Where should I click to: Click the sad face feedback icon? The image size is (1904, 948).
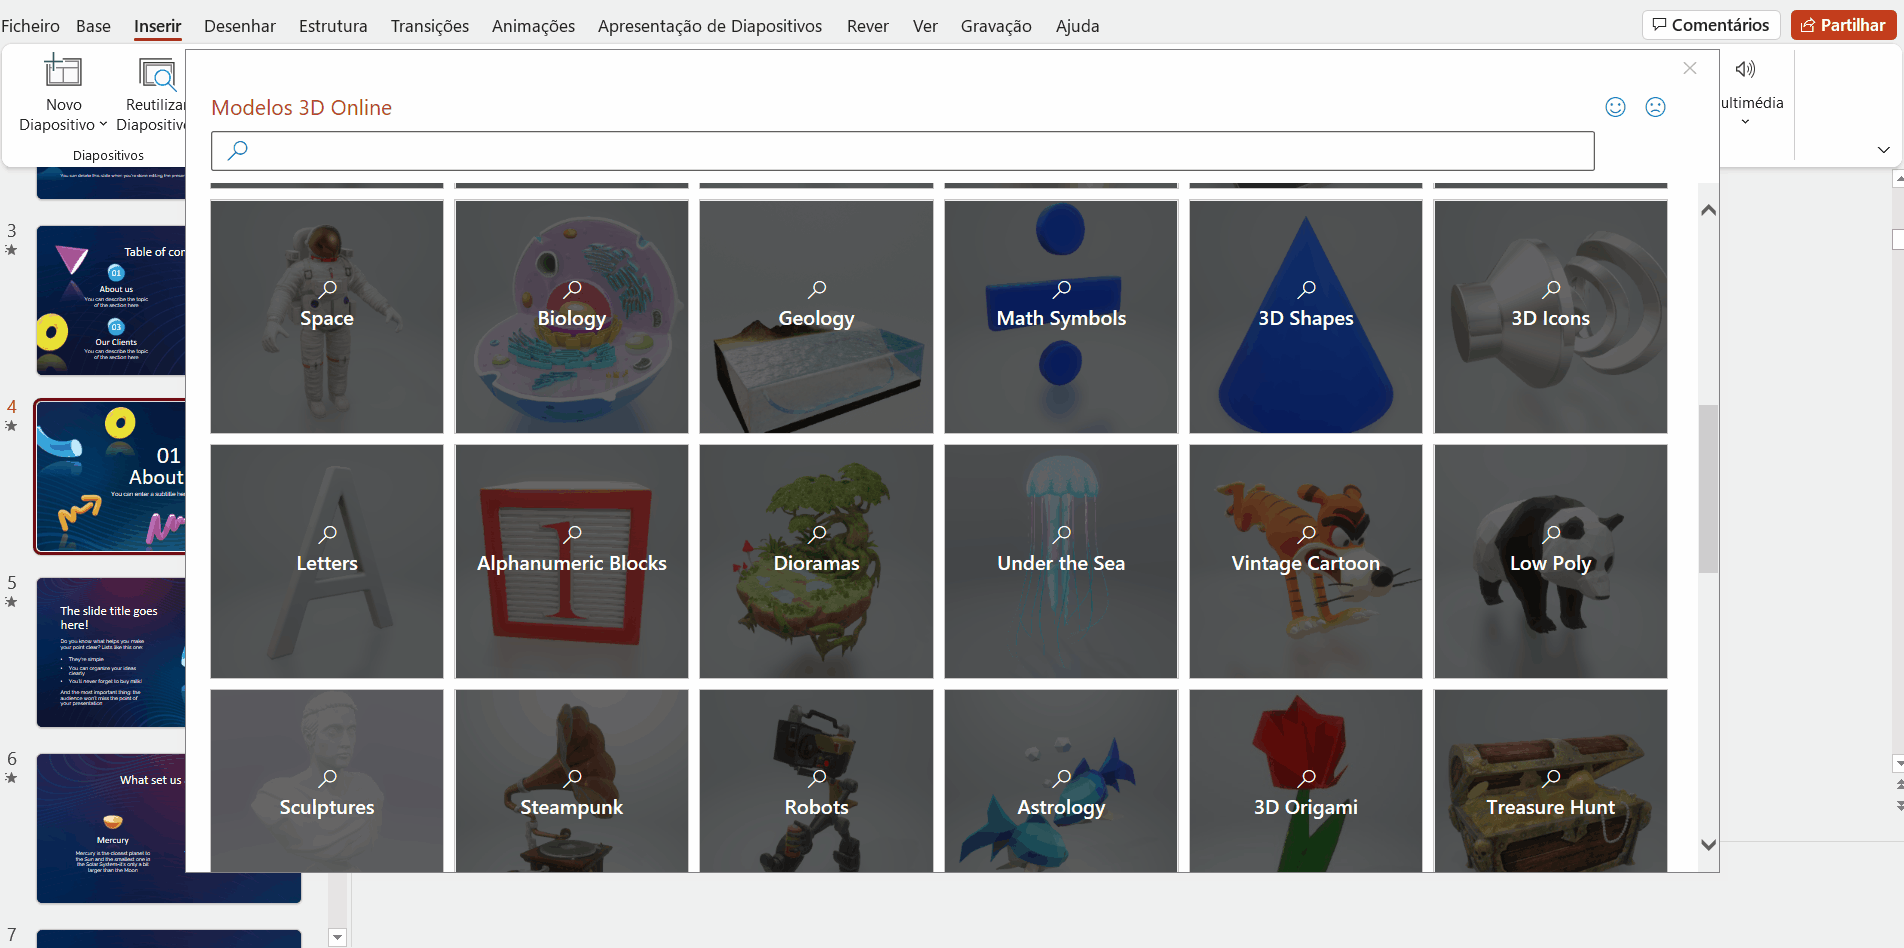[x=1655, y=107]
